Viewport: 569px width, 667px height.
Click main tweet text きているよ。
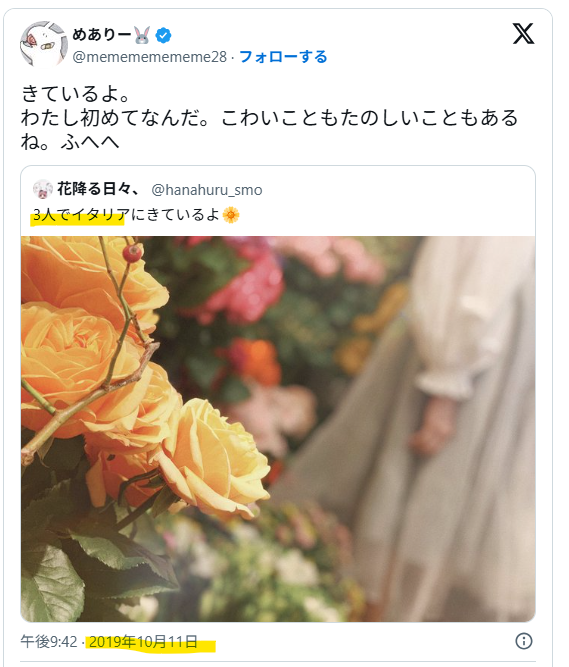coord(75,94)
